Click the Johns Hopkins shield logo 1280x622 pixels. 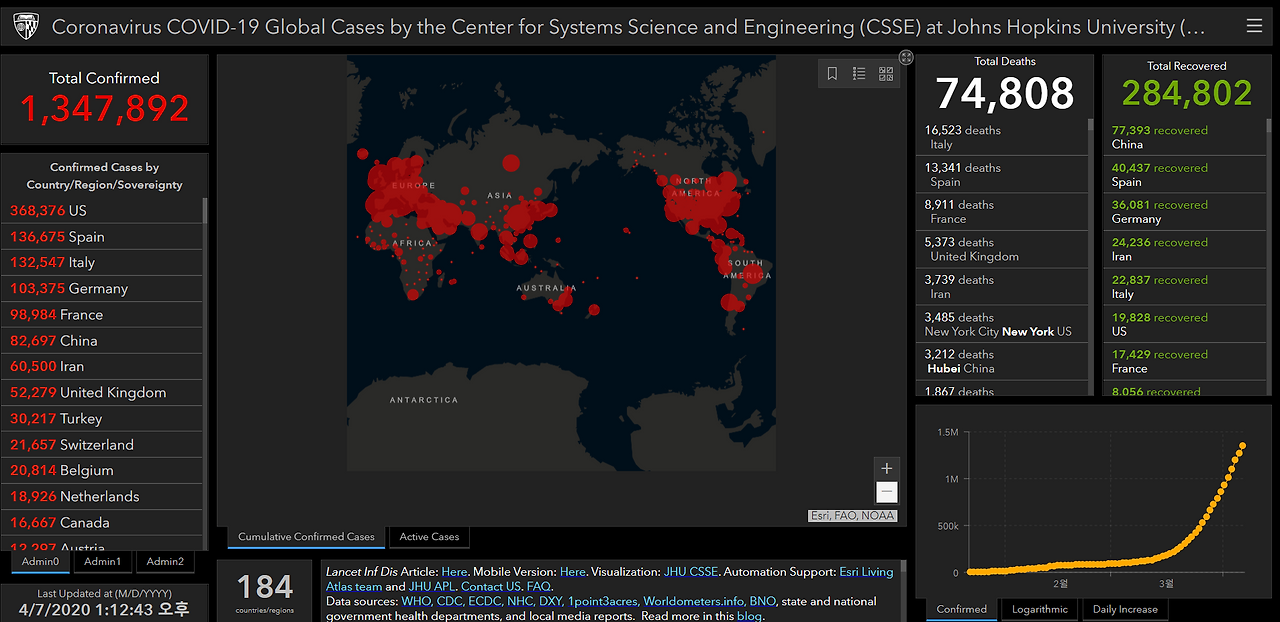point(26,27)
